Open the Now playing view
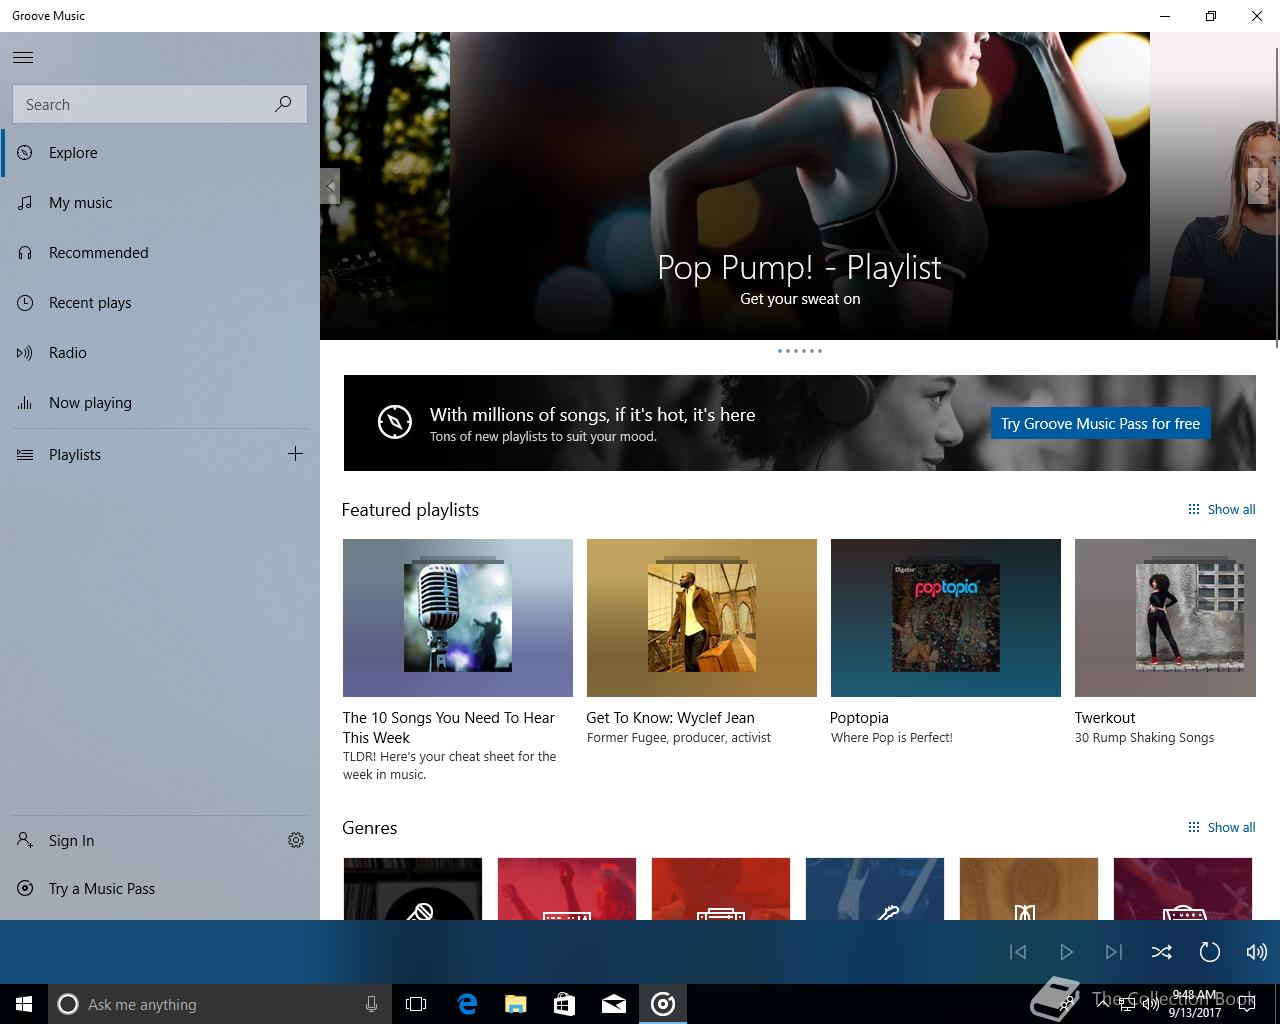 160,403
